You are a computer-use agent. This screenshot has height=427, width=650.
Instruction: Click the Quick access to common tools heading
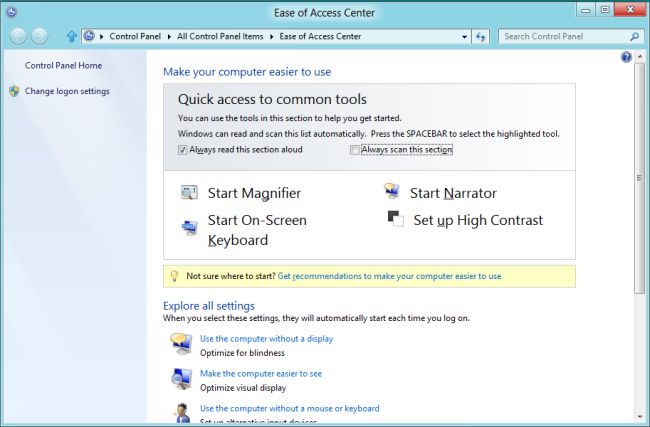point(272,99)
